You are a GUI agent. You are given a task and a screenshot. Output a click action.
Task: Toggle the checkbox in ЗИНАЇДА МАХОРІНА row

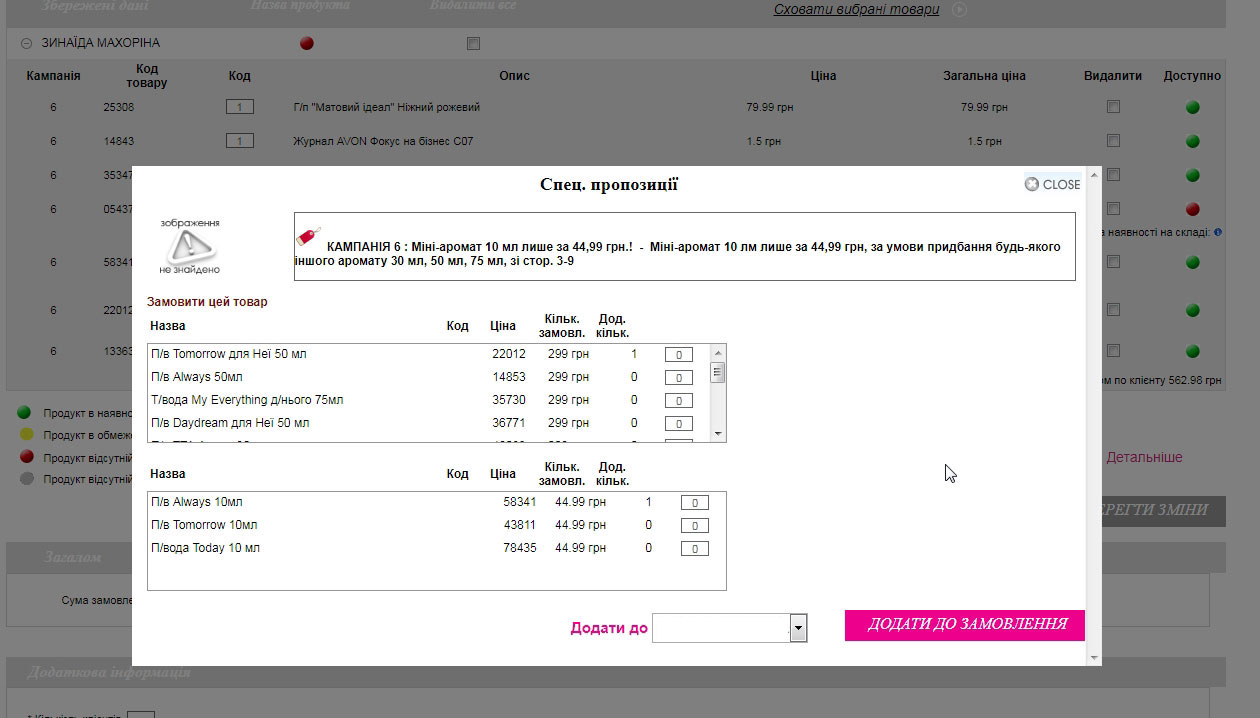473,43
